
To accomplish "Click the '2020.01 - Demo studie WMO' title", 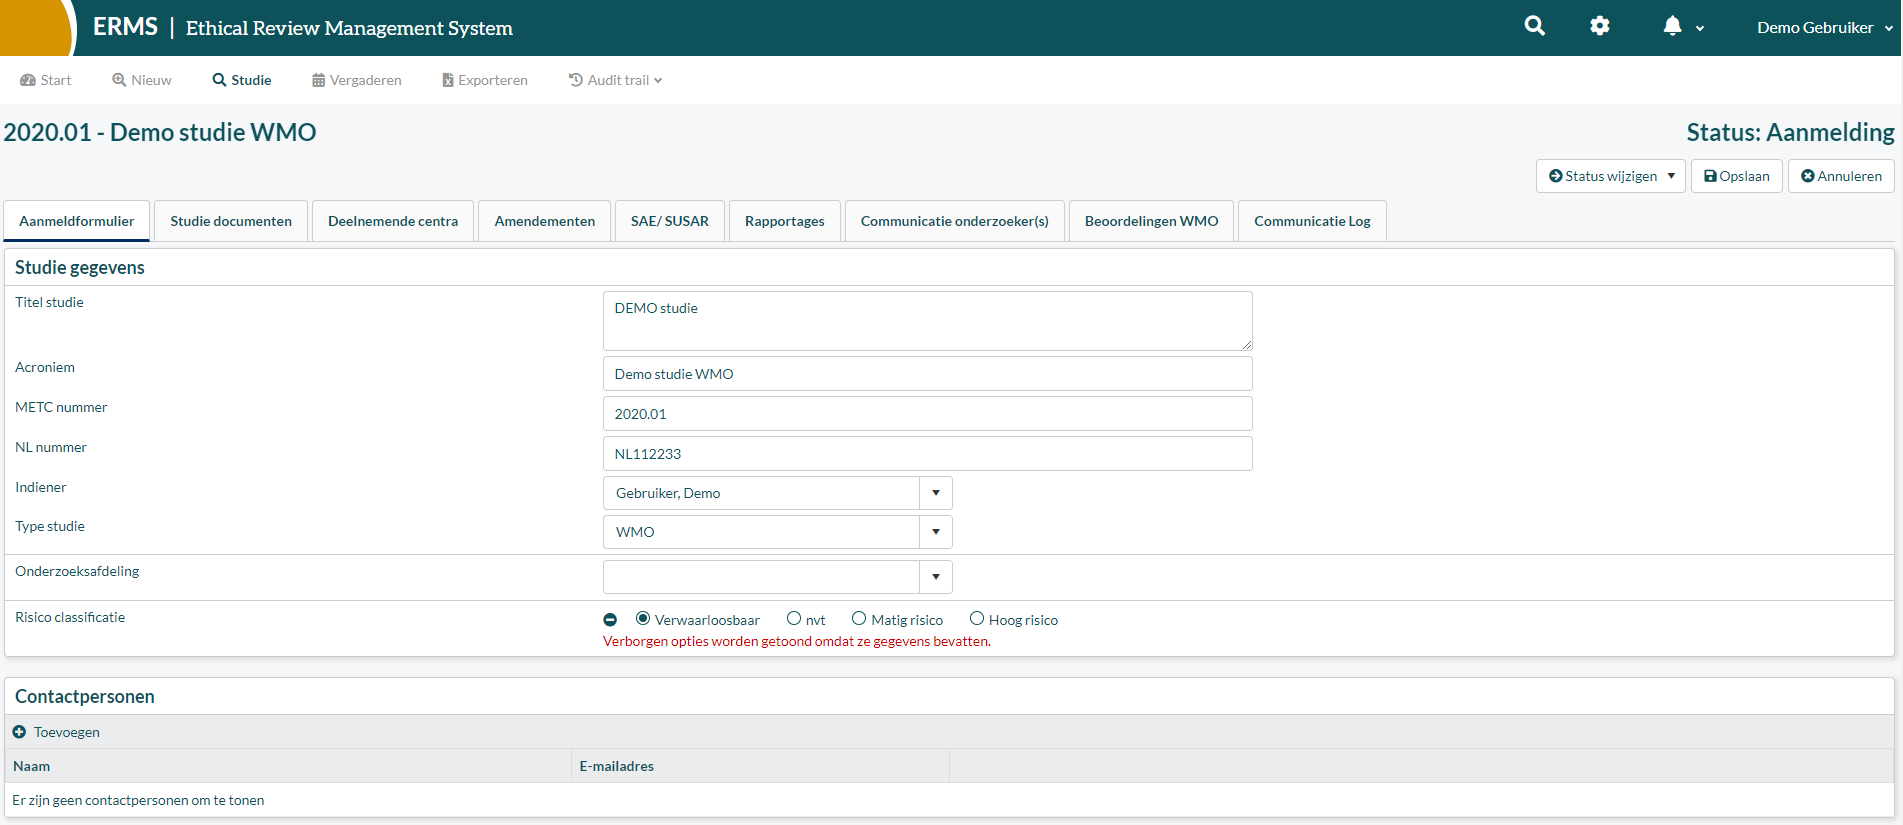I will (x=160, y=132).
